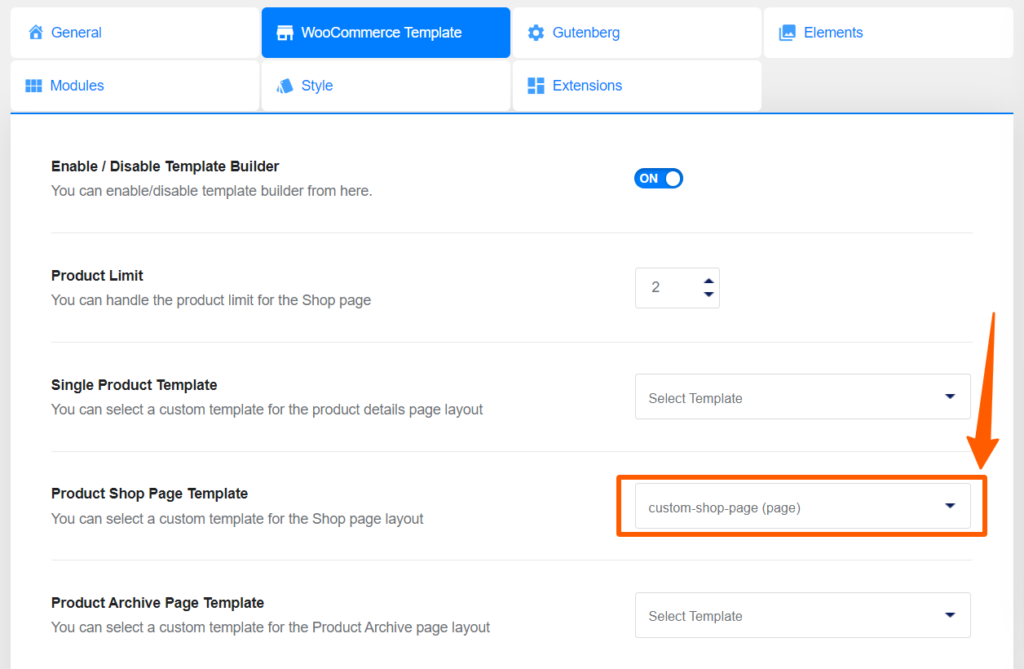
Task: Open Product Archive Page Template dropdown
Action: 803,615
